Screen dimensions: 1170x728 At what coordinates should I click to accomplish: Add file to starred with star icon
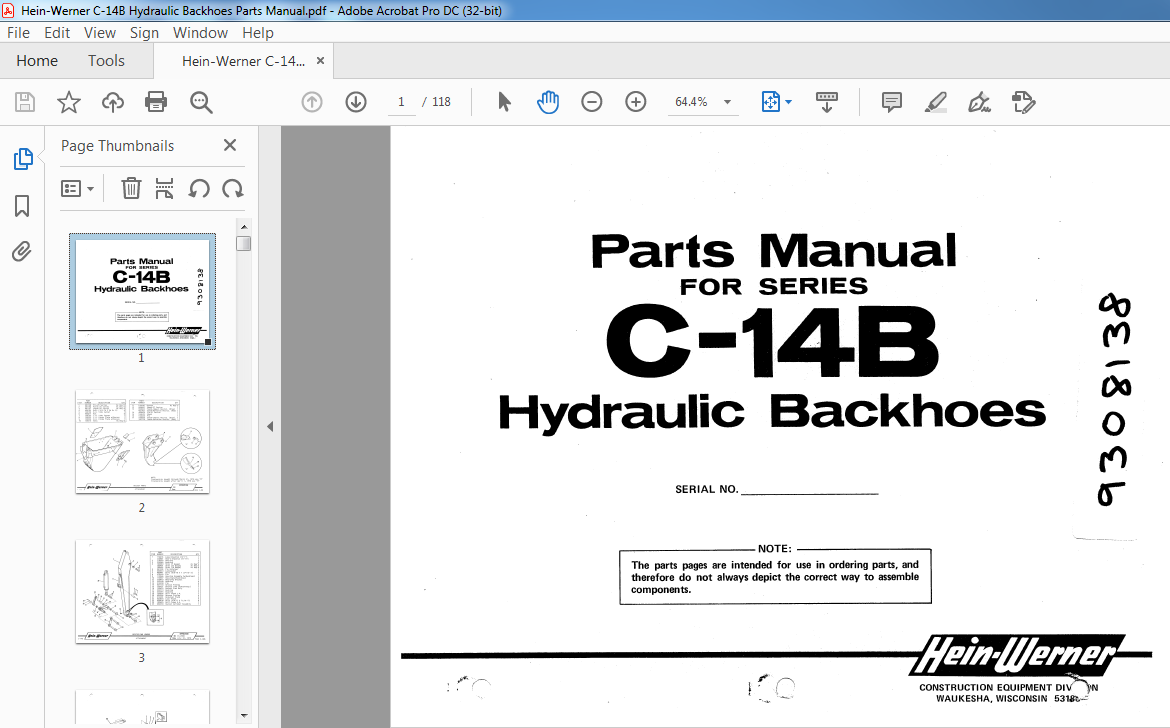[x=69, y=102]
